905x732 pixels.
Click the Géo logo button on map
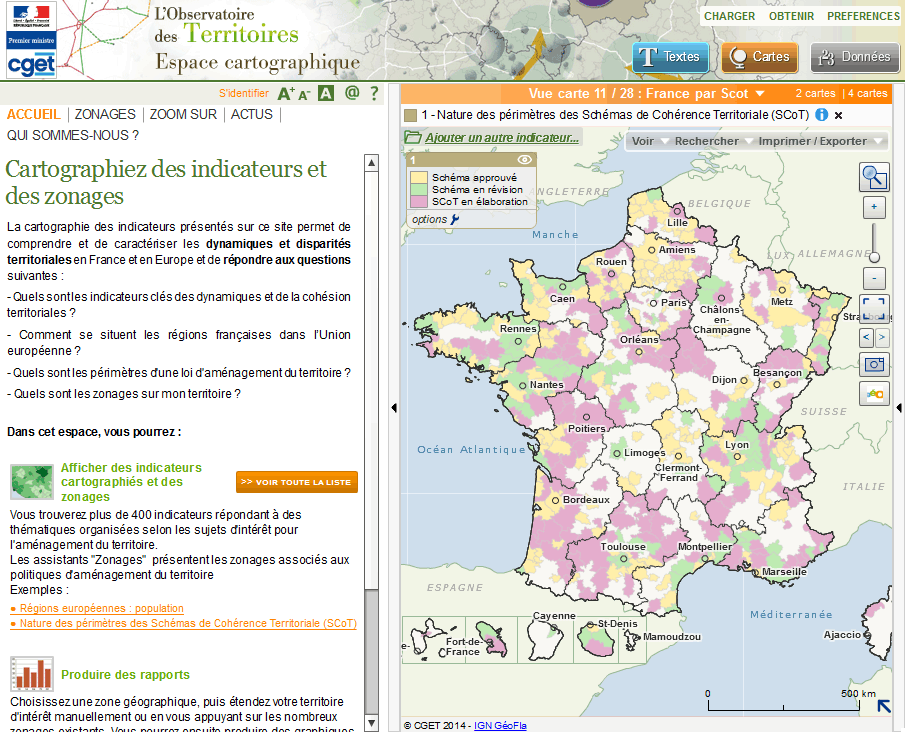coord(874,394)
